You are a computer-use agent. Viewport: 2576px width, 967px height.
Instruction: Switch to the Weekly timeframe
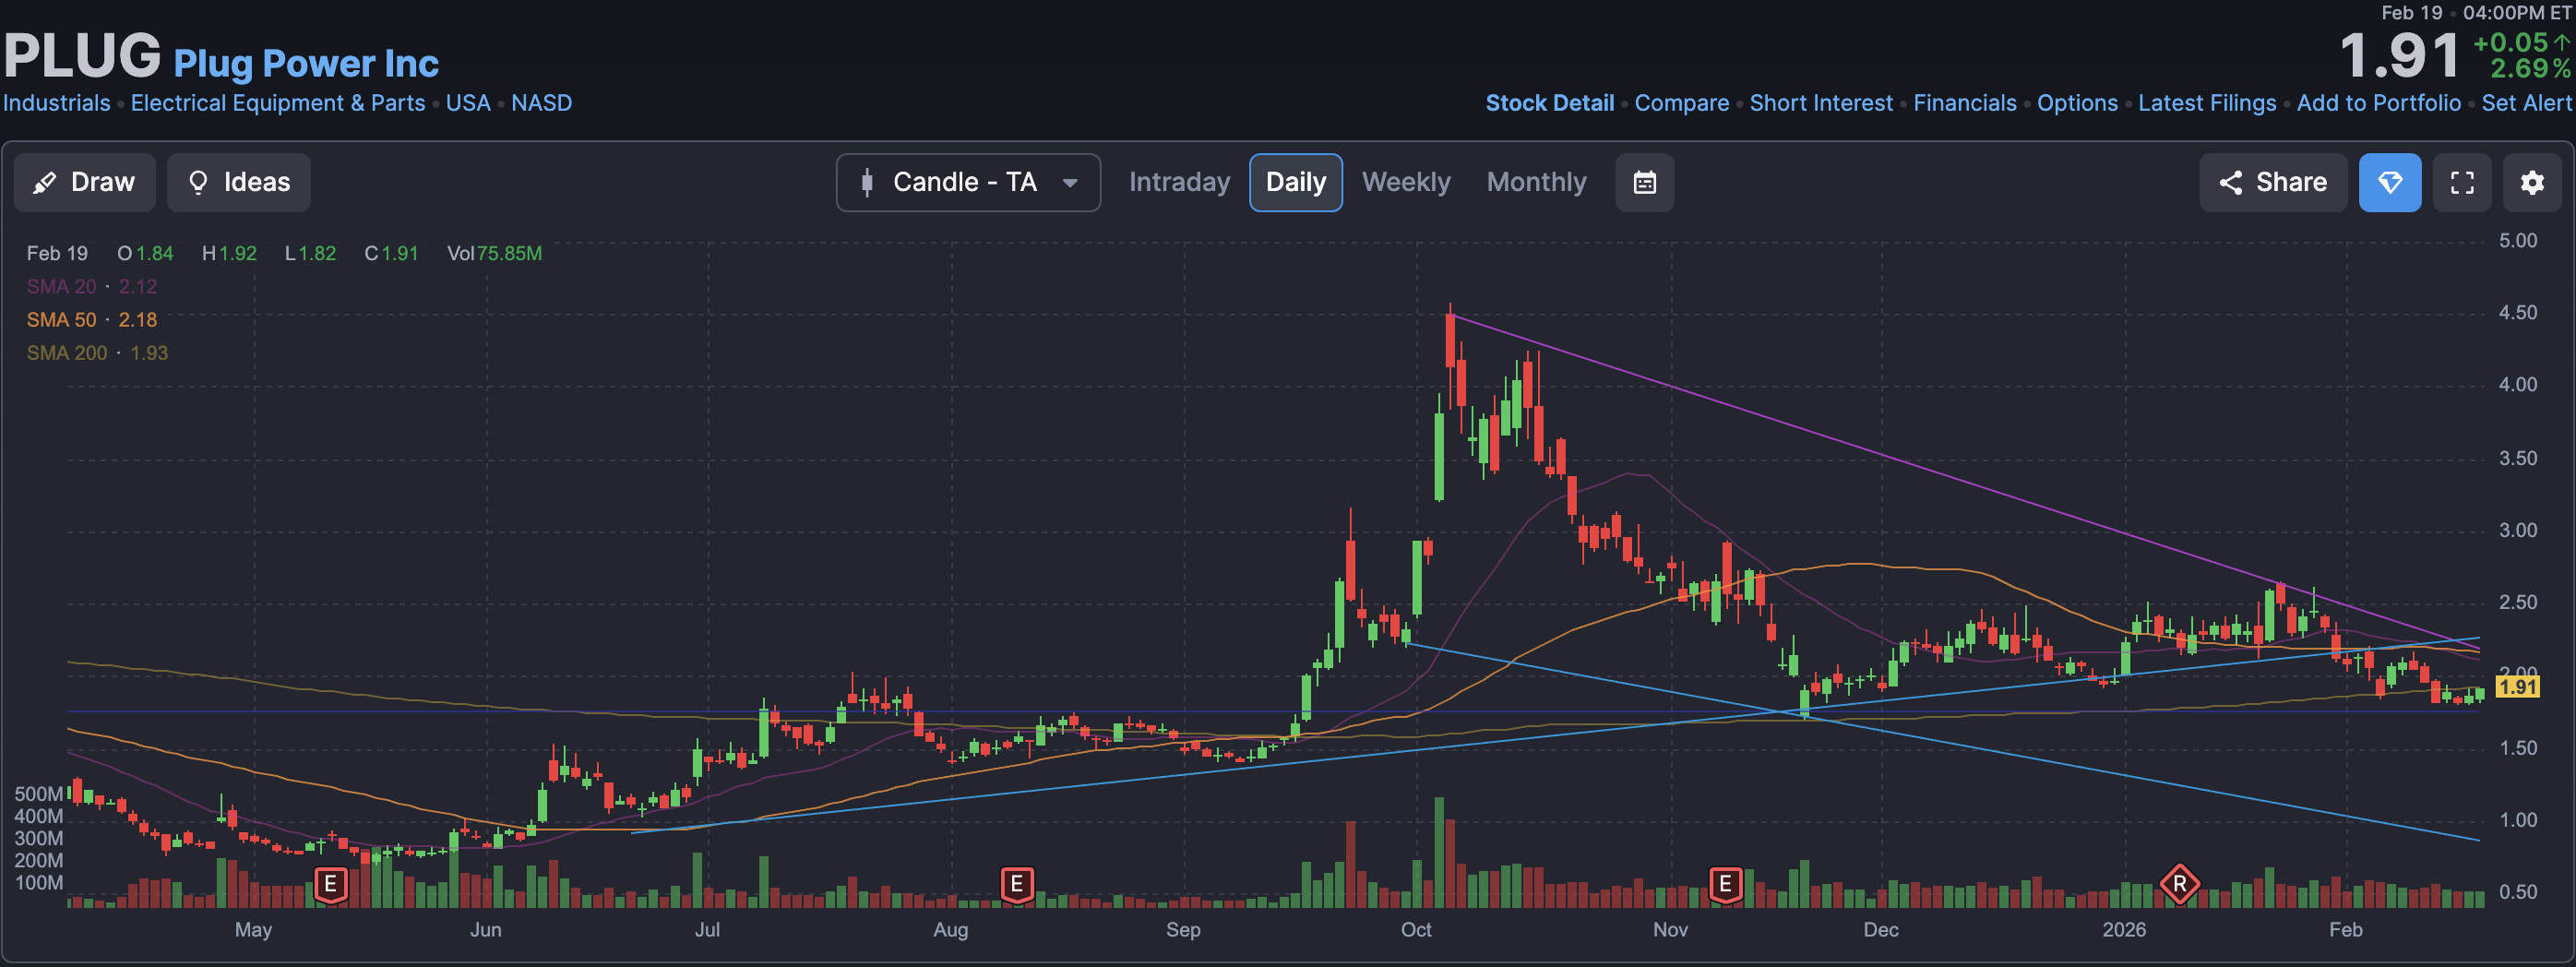pos(1405,182)
